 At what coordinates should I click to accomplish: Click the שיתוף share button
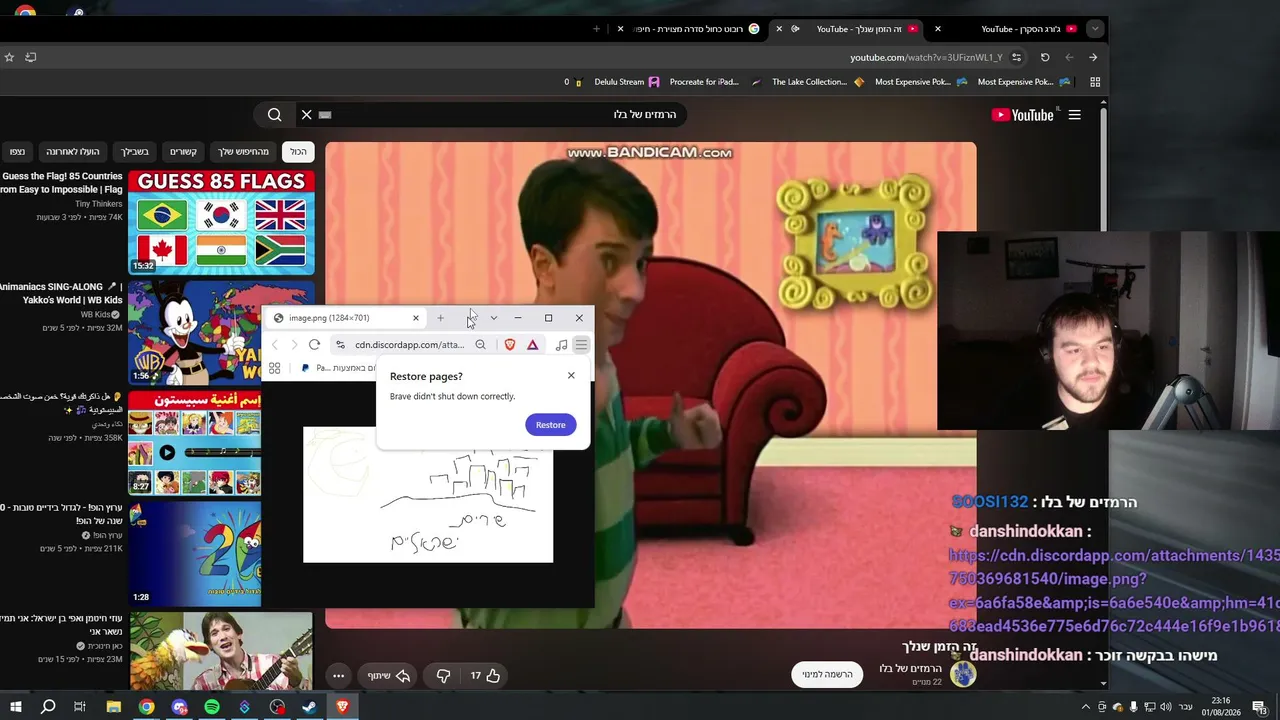[x=389, y=676]
